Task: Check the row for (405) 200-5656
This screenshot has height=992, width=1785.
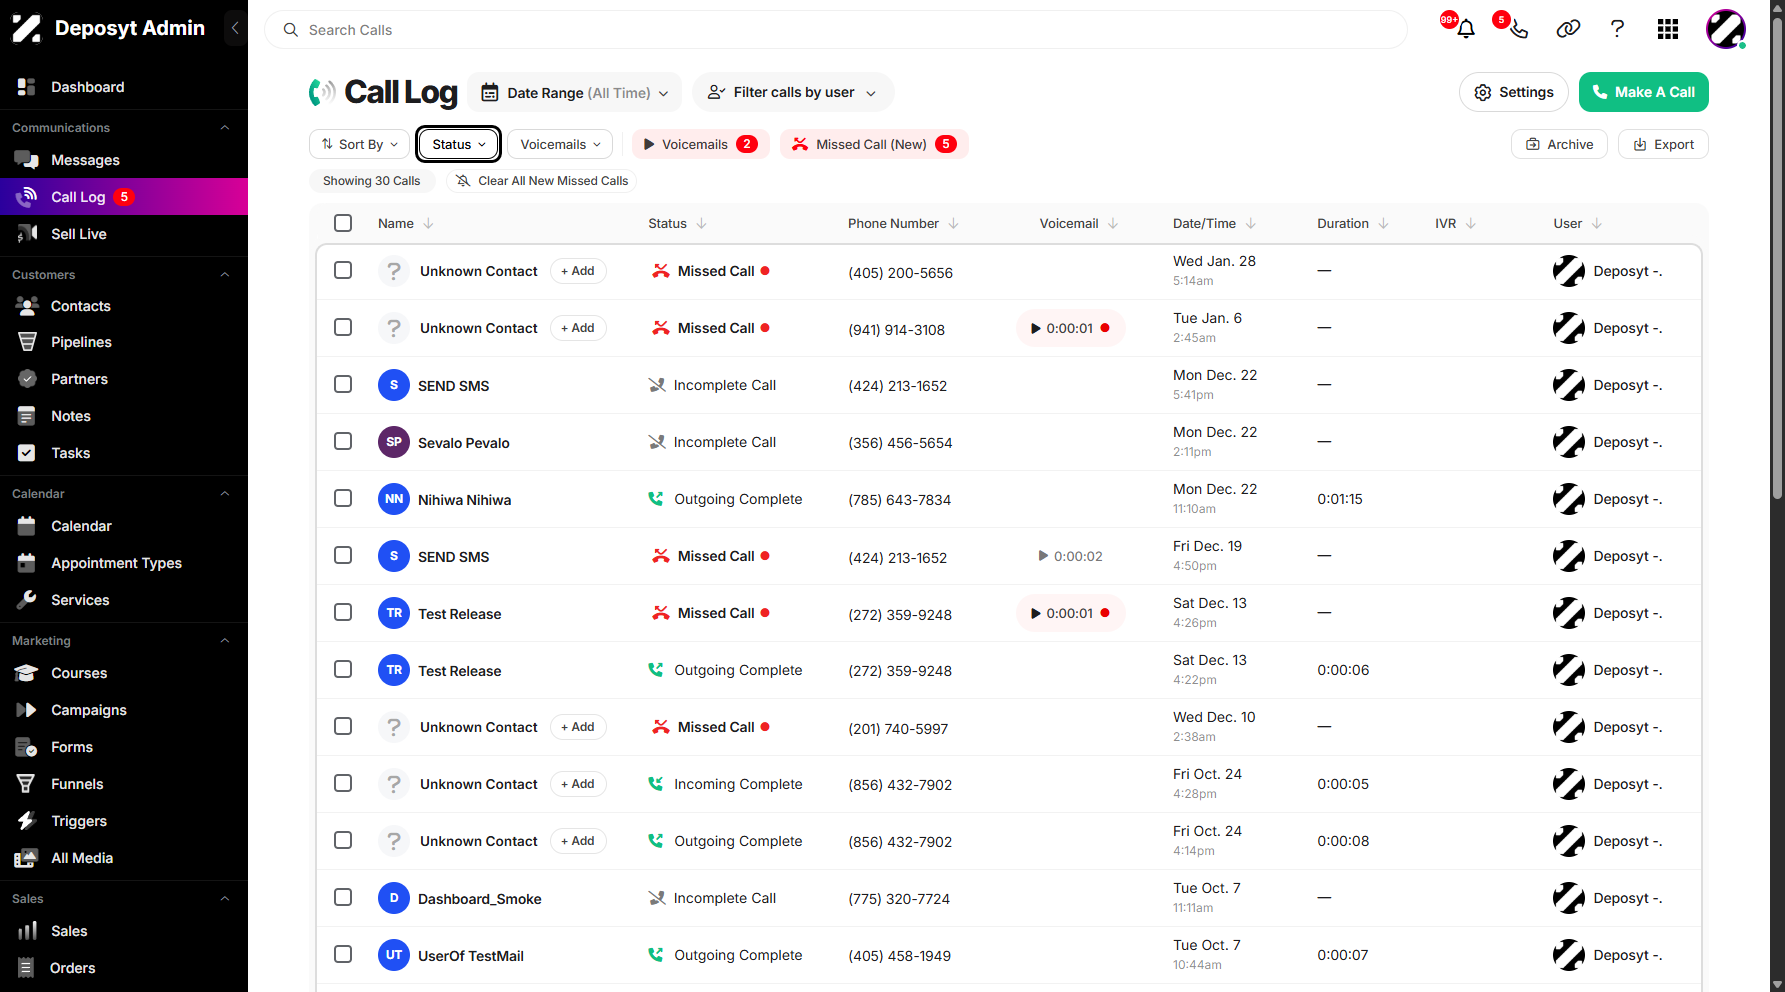Action: tap(343, 270)
